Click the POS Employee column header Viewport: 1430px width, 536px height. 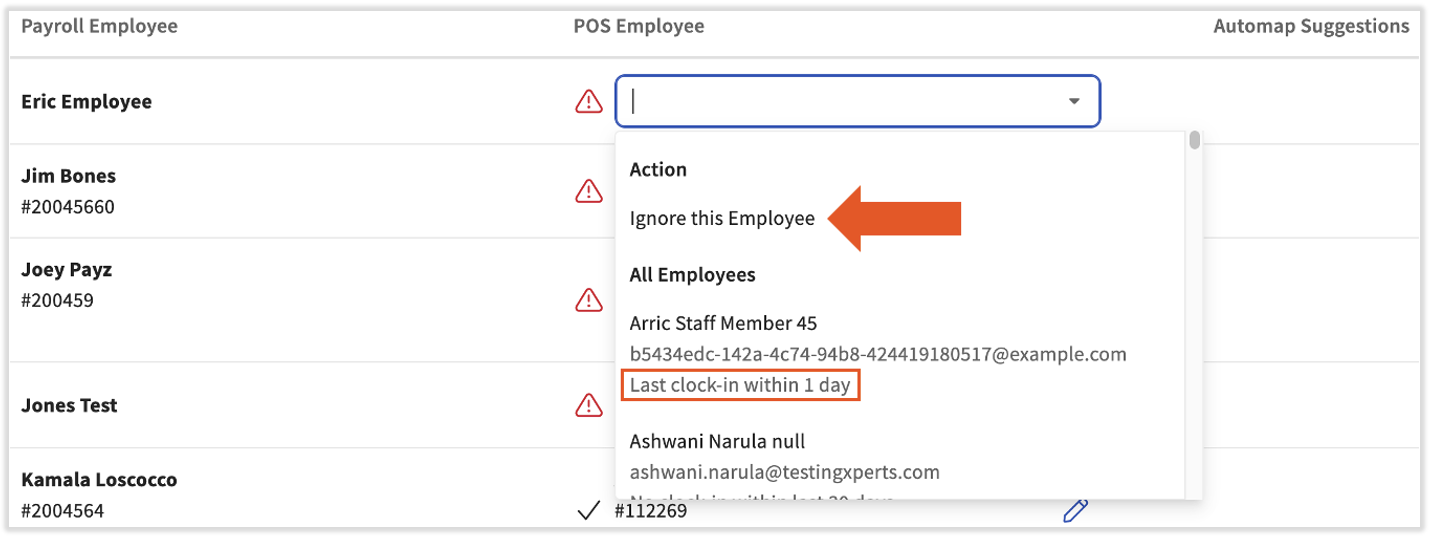638,26
